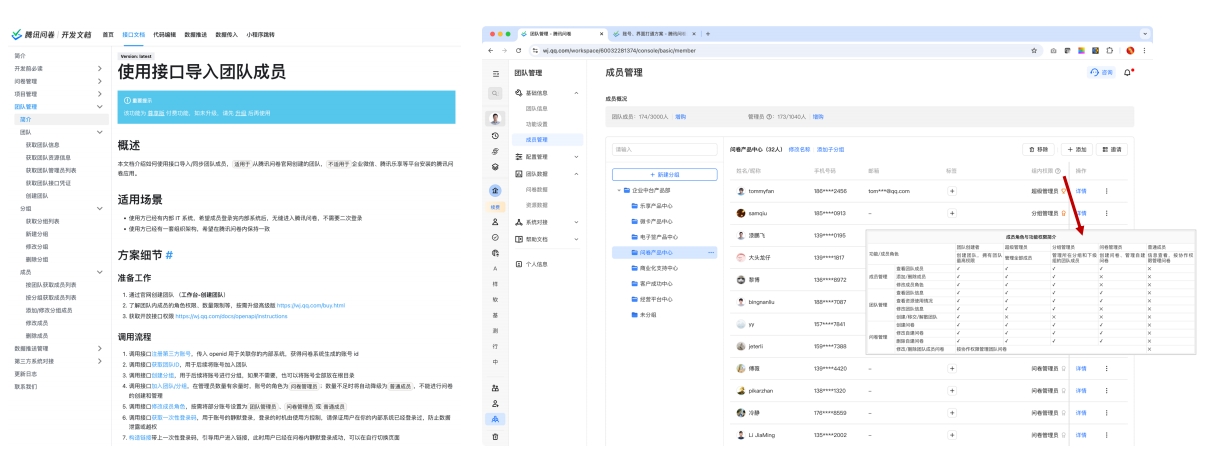The height and width of the screenshot is (461, 1205).
Task: Add a tag with plus in tommyfan row
Action: pos(951,190)
